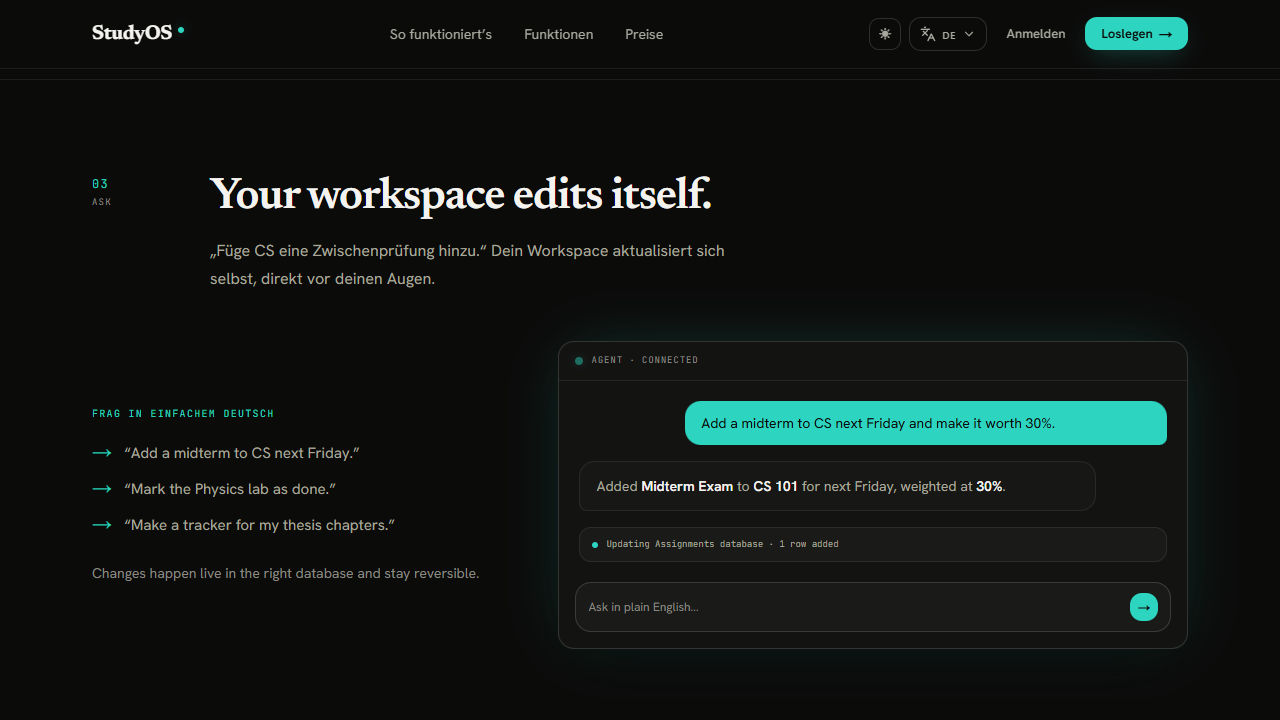Click the FRAG IN EINFACHEM DEUTSCH label
This screenshot has height=720, width=1280.
(x=183, y=414)
